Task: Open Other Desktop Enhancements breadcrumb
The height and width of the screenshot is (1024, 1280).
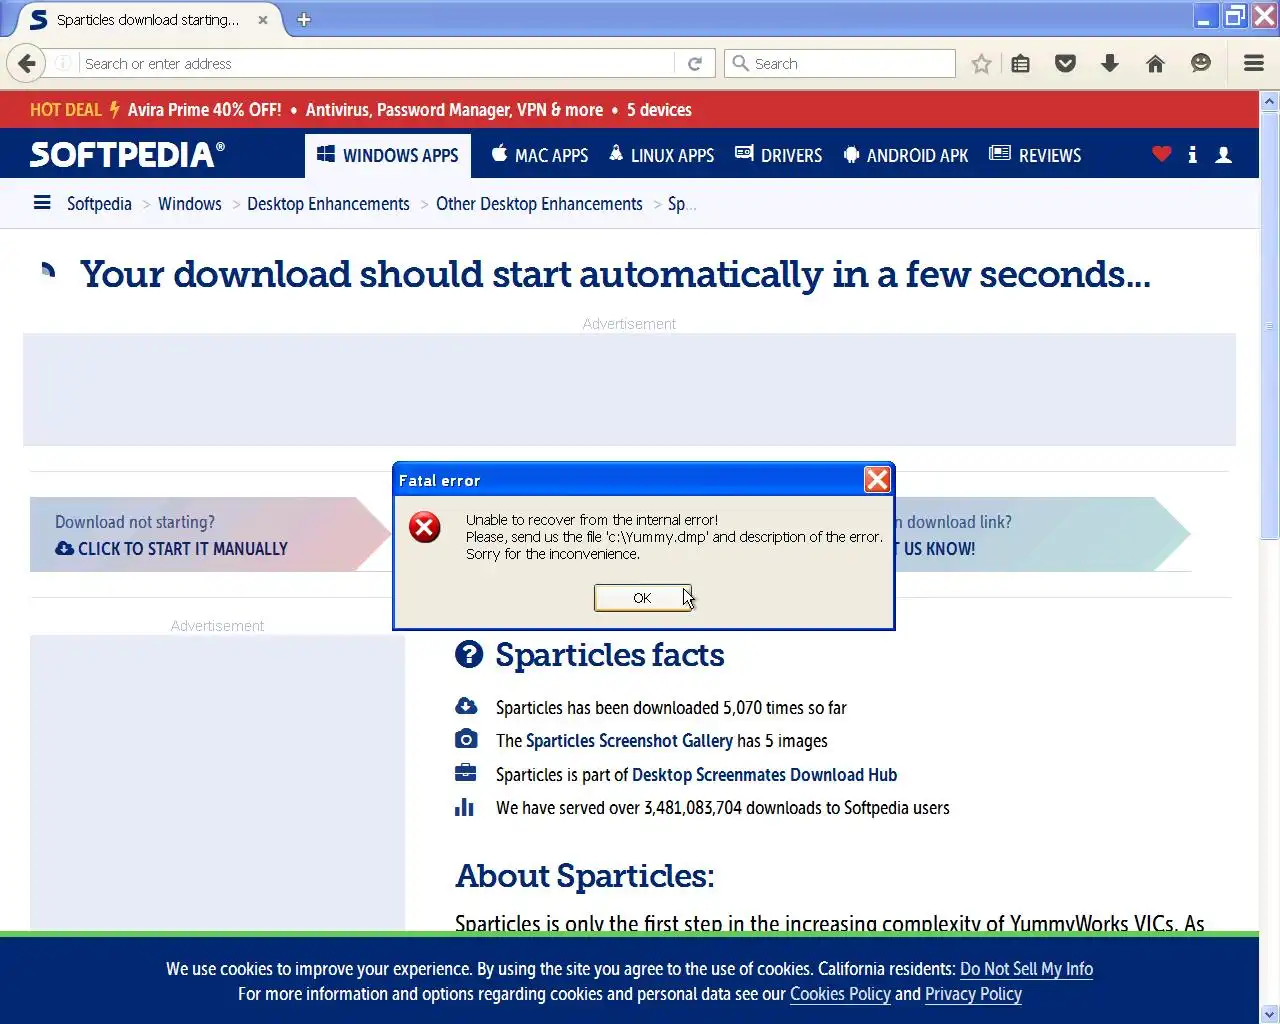Action: (x=539, y=204)
